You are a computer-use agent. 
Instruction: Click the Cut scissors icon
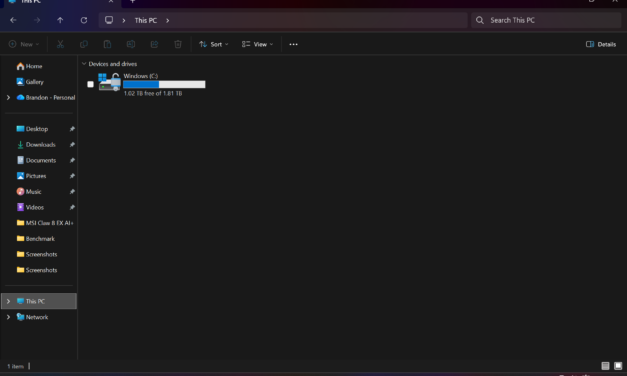click(60, 44)
